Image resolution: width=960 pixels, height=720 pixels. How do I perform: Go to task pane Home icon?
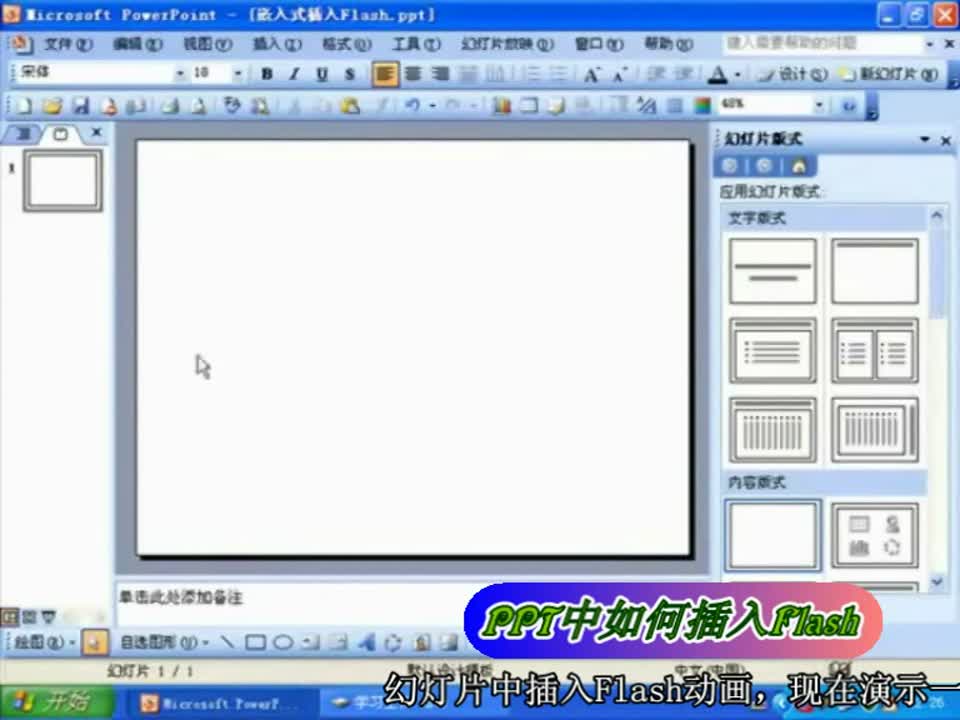[x=798, y=166]
